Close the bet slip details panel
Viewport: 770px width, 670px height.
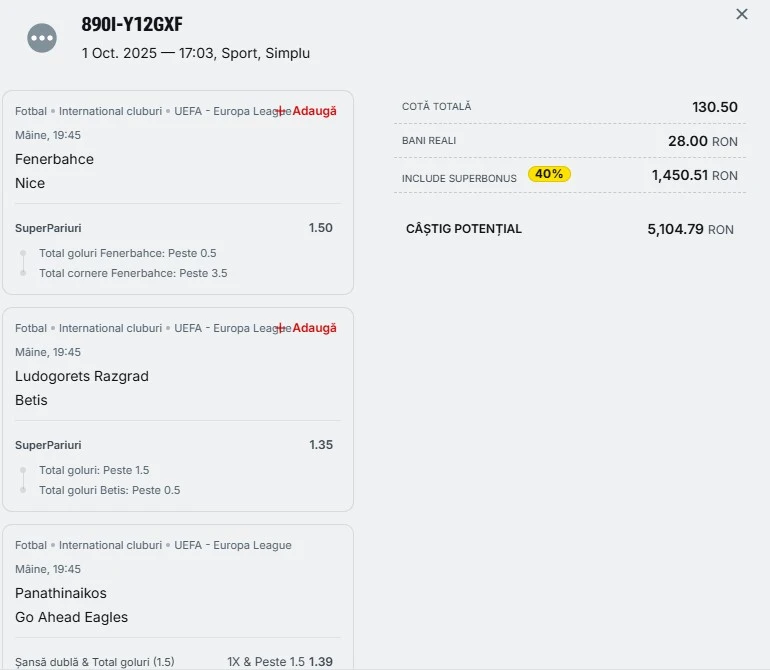741,14
